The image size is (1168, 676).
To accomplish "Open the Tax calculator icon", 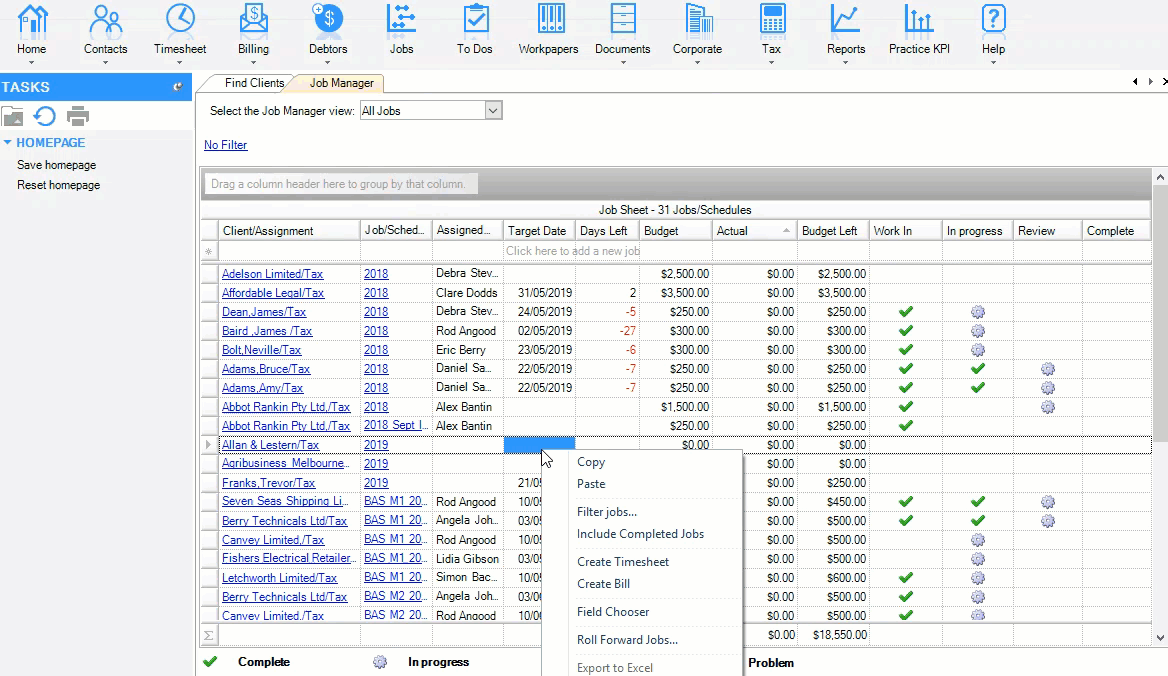I will (771, 20).
